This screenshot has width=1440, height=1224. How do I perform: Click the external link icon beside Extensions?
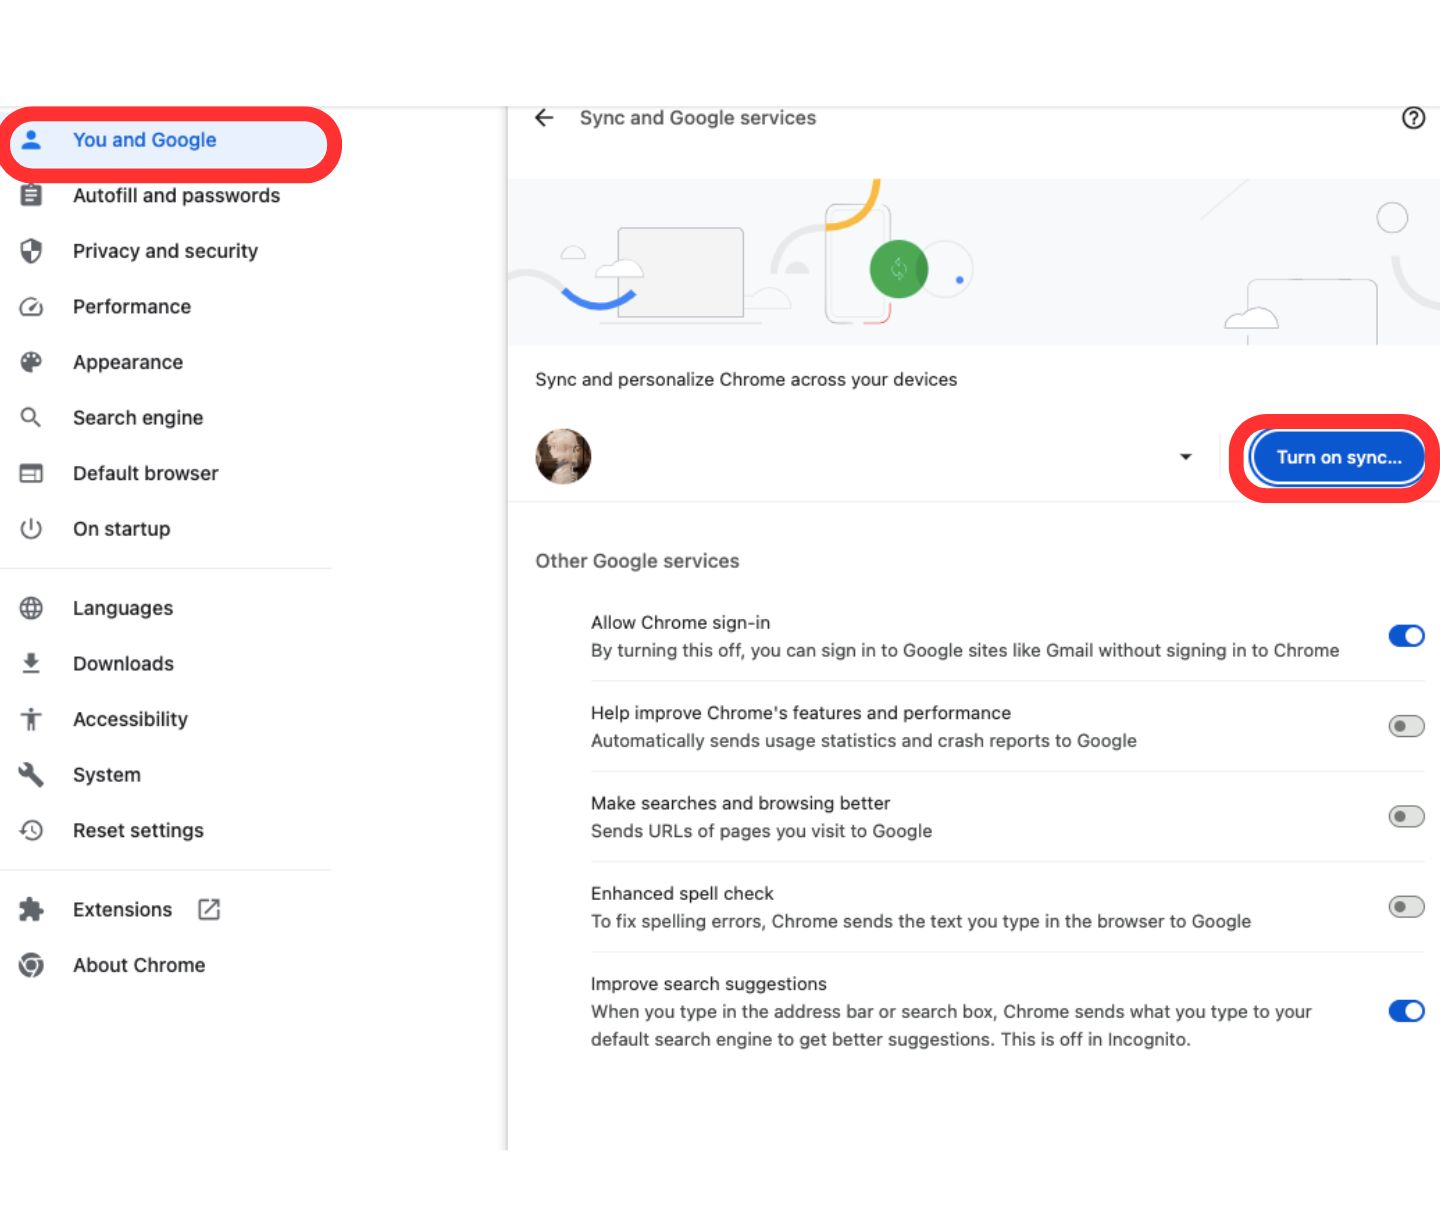coord(209,909)
